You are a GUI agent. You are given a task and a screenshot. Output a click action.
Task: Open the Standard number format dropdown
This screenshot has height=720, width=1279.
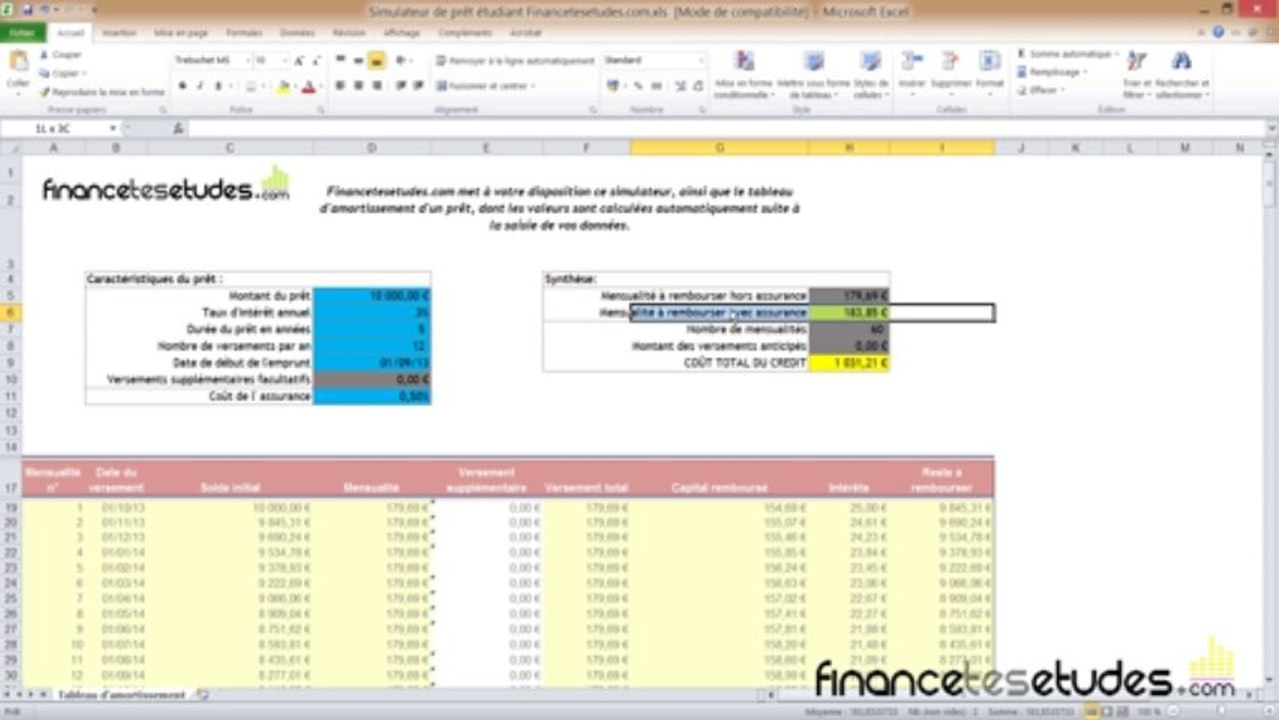(x=701, y=61)
